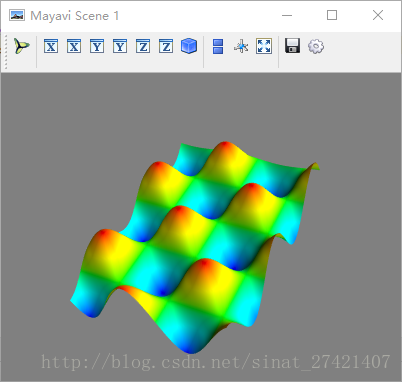402x382 pixels.
Task: Select the right Y axis view icon
Action: point(120,46)
